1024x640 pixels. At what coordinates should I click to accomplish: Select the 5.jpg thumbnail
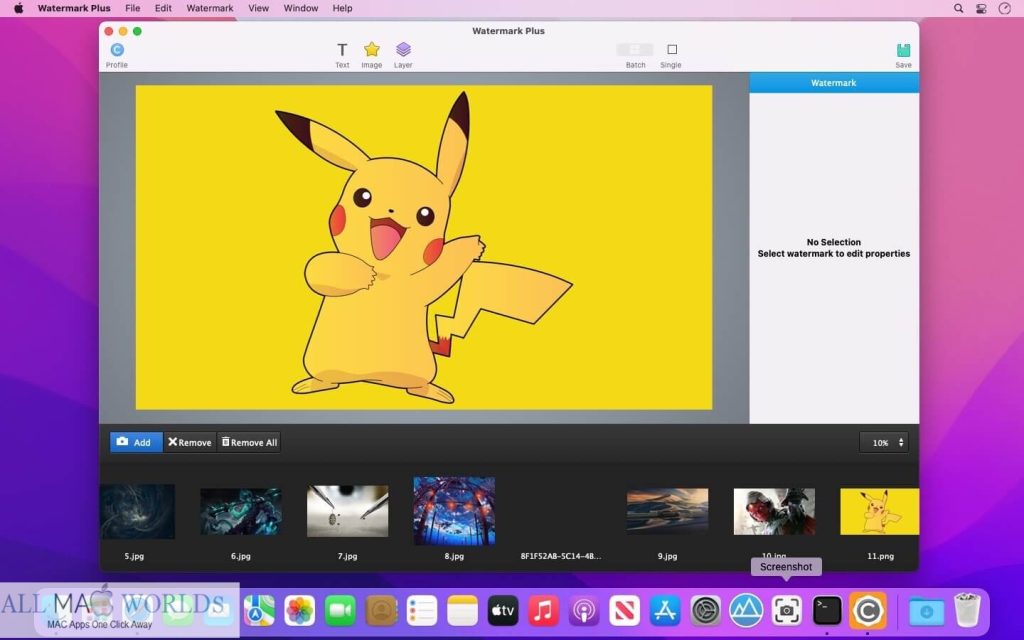tap(136, 511)
